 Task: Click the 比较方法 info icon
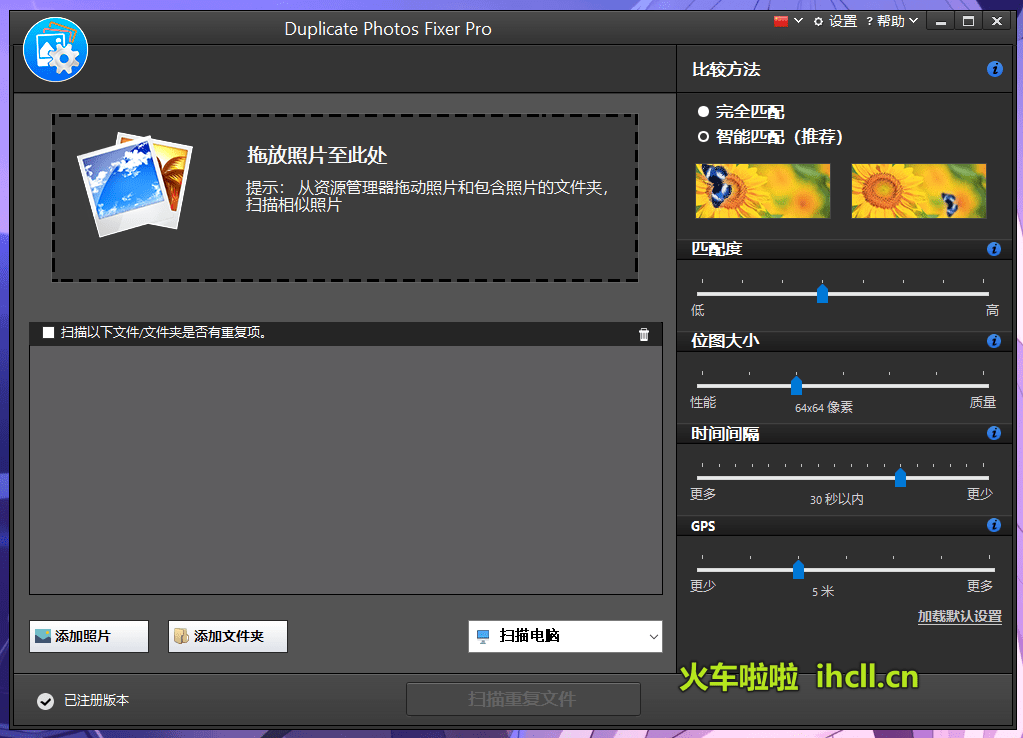pos(994,69)
